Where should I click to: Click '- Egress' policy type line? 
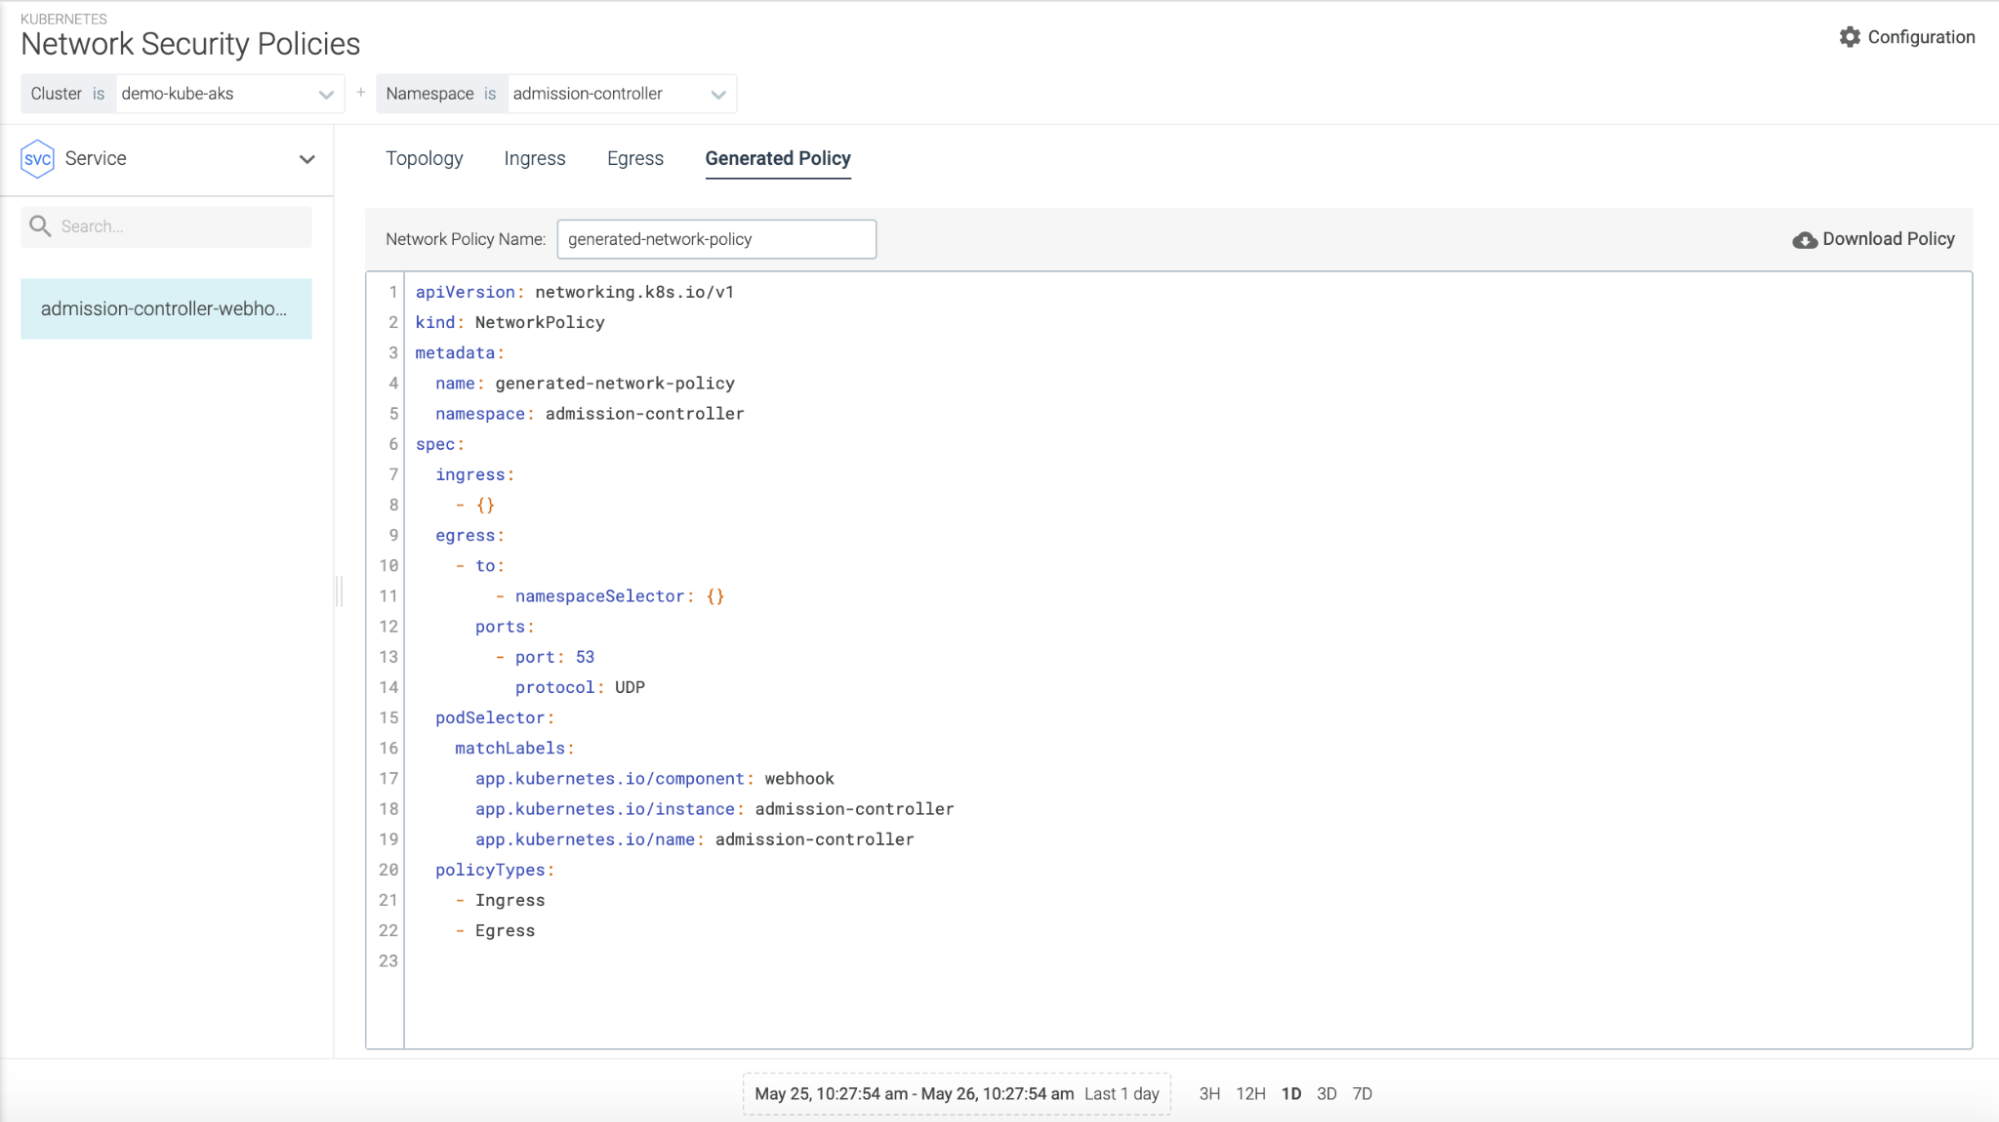coord(495,930)
